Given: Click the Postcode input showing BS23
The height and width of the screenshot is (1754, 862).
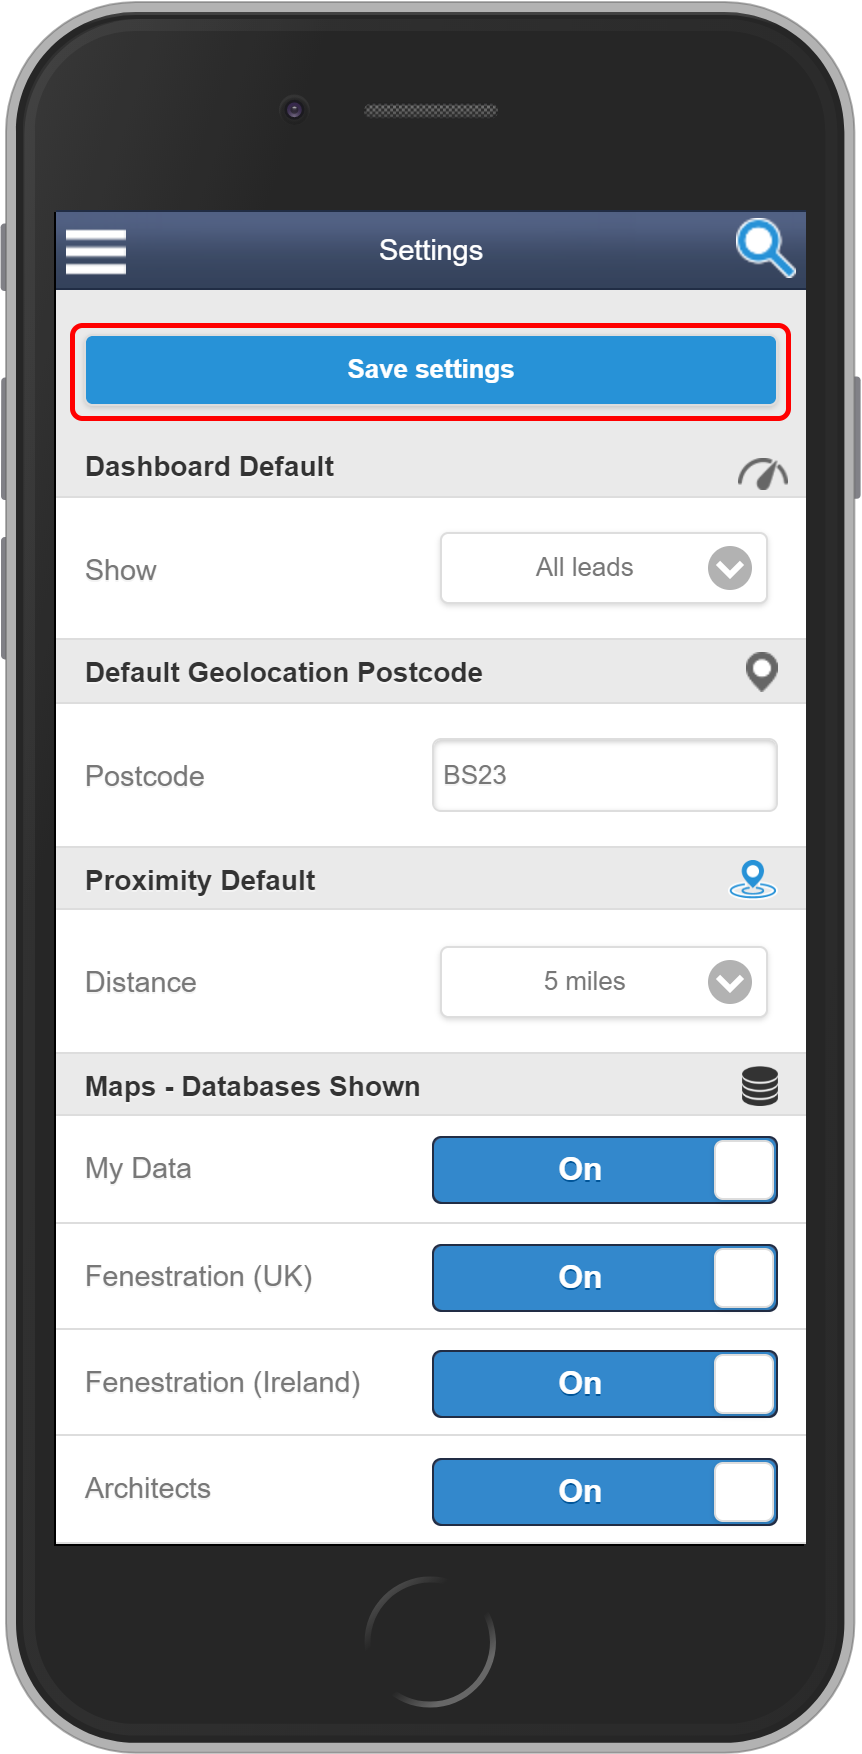Looking at the screenshot, I should click(x=603, y=775).
